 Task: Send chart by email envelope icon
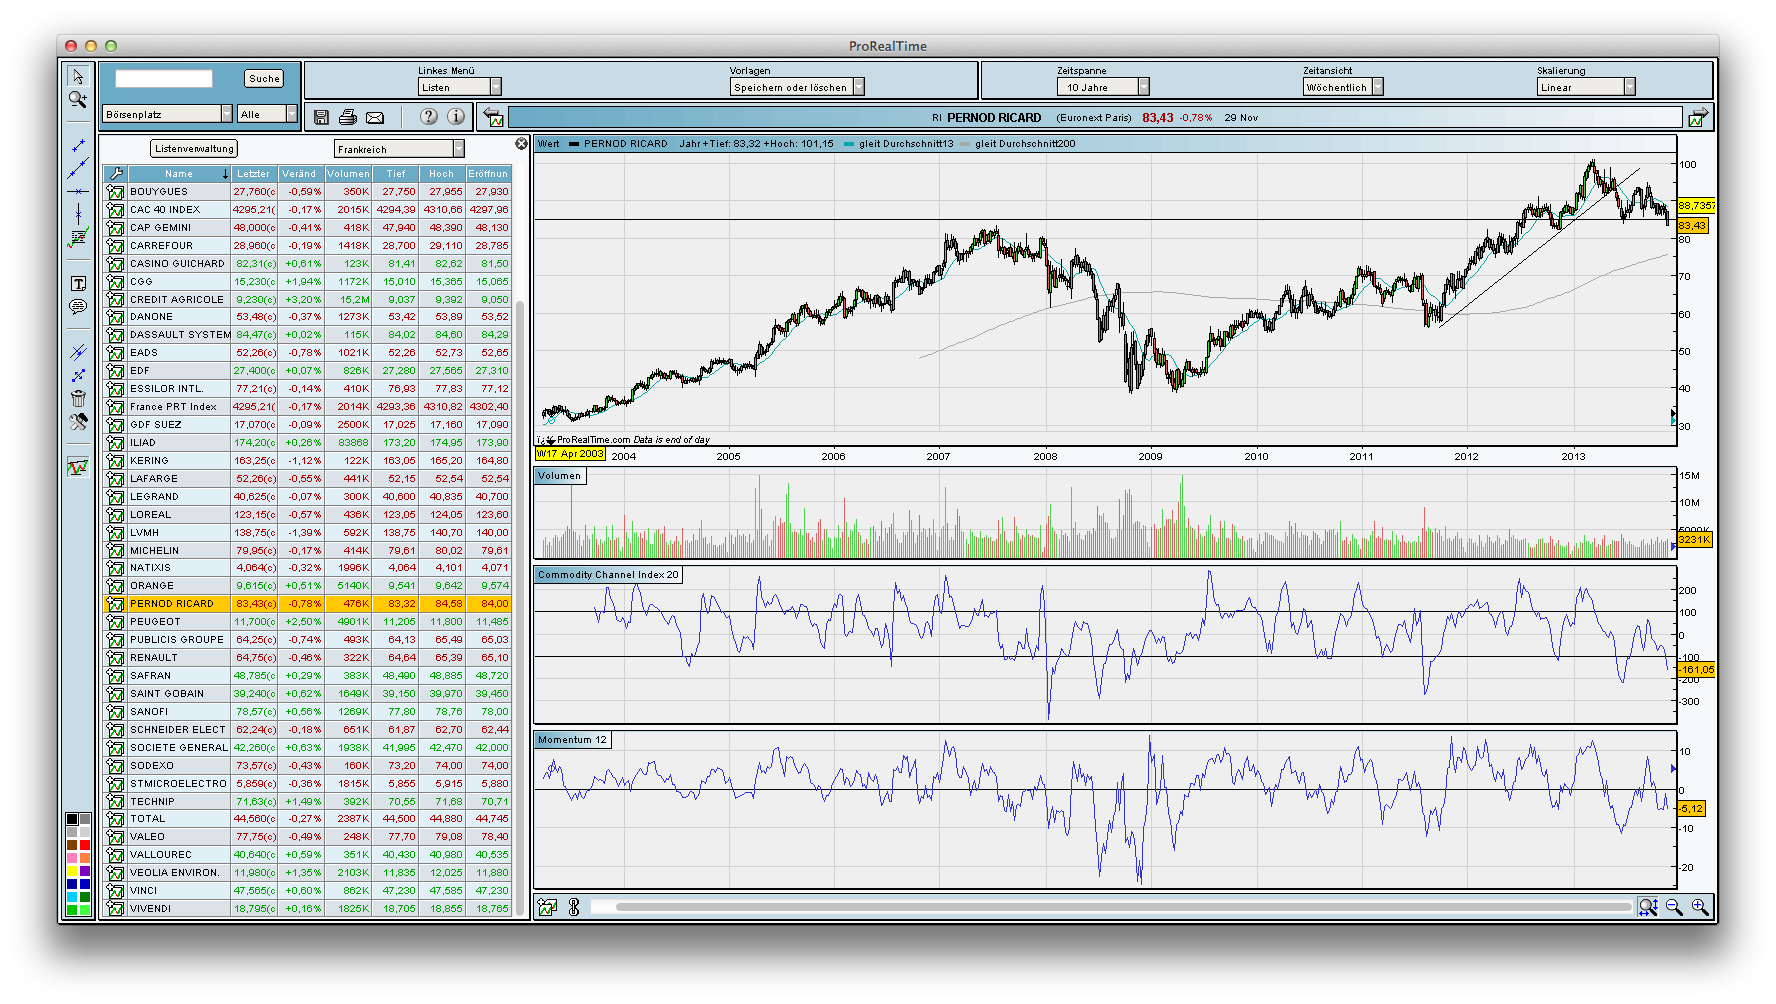[x=375, y=117]
